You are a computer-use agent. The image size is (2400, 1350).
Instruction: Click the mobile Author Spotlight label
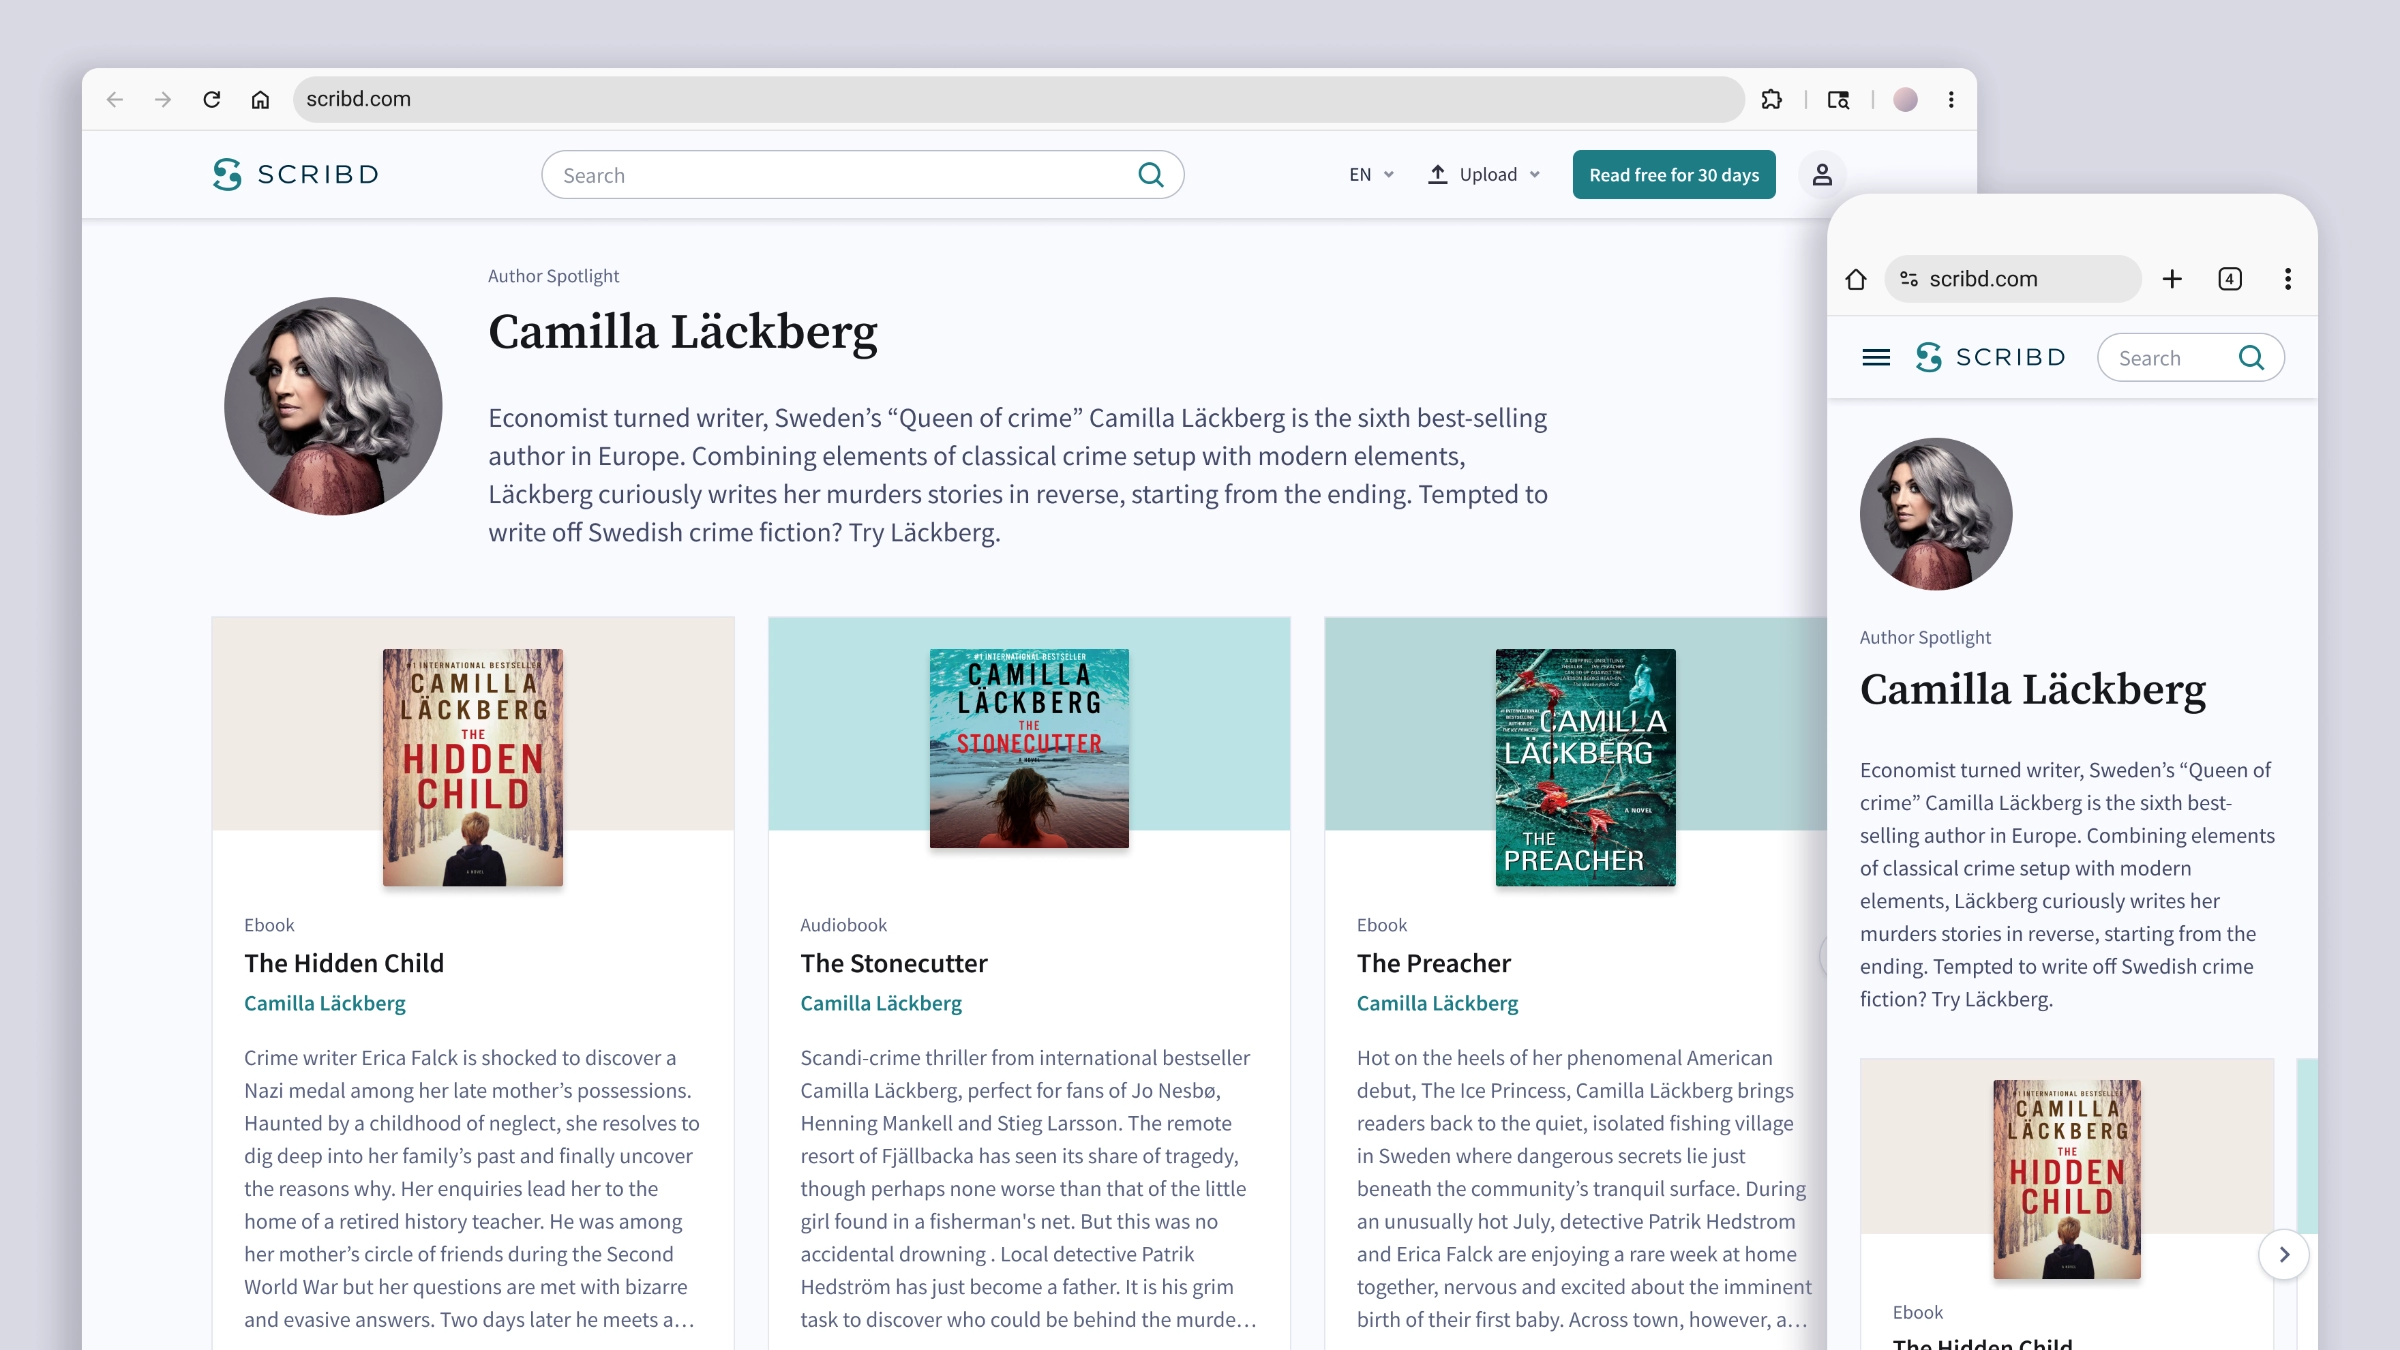[x=1925, y=638]
